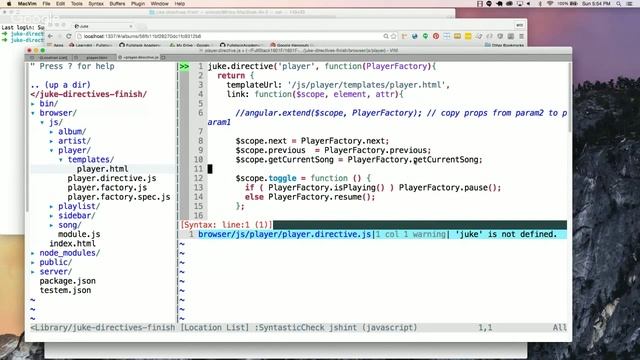Image resolution: width=640 pixels, height=360 pixels.
Task: Expand the artist/ folder
Action: 51,141
